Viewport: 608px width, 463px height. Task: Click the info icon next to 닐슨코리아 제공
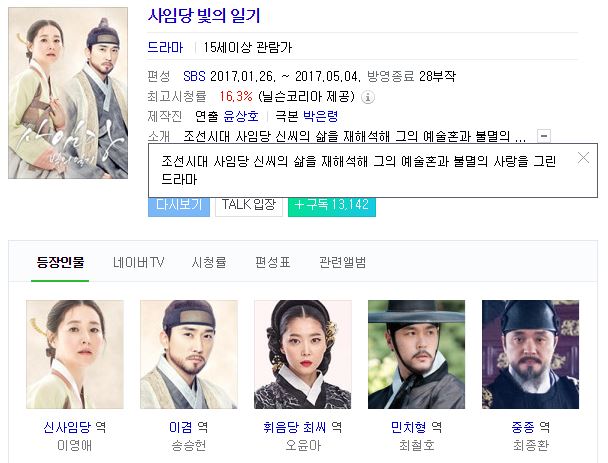click(368, 97)
